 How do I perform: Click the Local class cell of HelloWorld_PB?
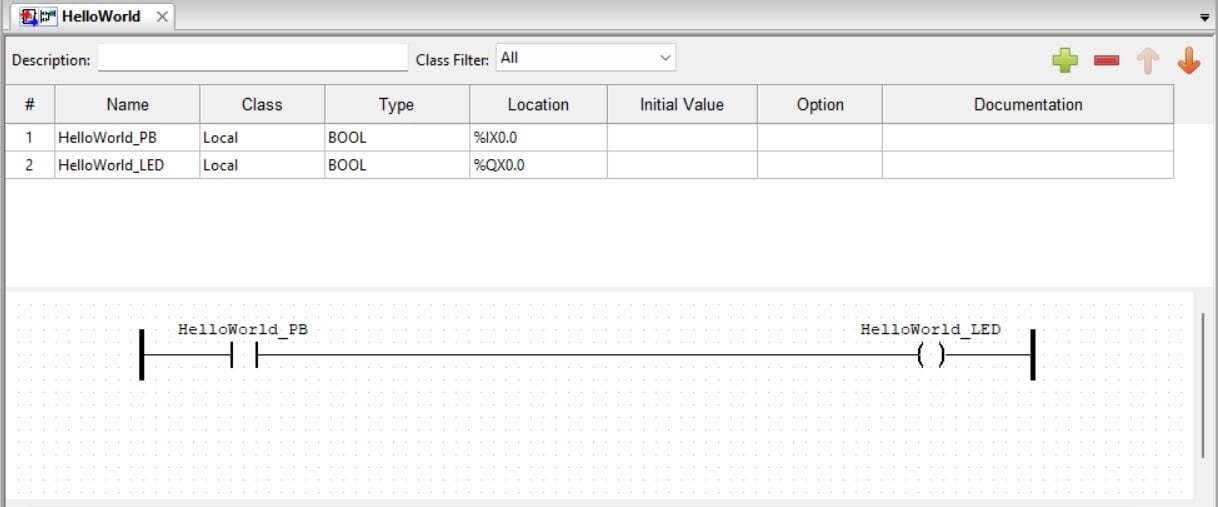262,138
